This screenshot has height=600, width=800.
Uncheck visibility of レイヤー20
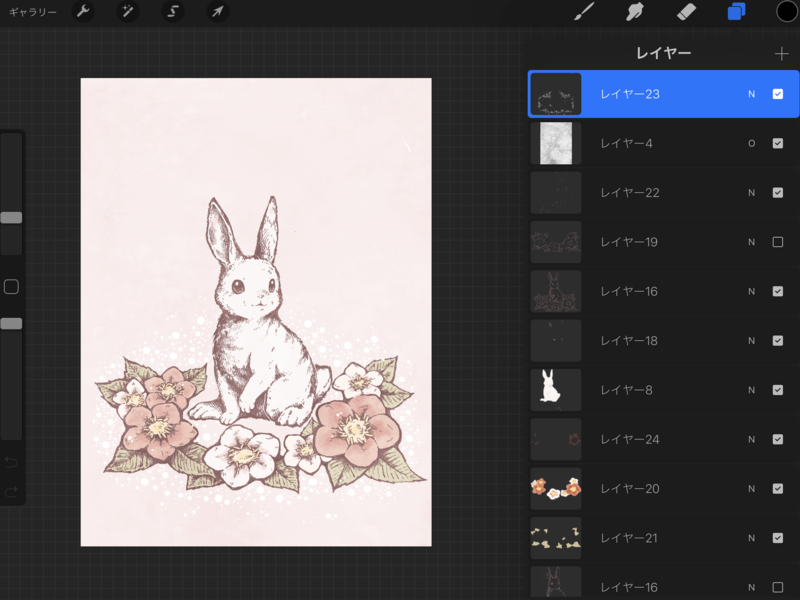pyautogui.click(x=778, y=489)
